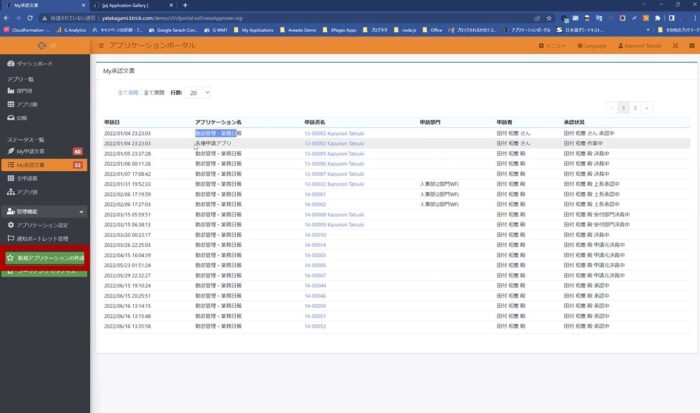The width and height of the screenshot is (700, 413).
Task: Open the 13-00006 Kazunori Tatsuki link
Action: click(334, 164)
